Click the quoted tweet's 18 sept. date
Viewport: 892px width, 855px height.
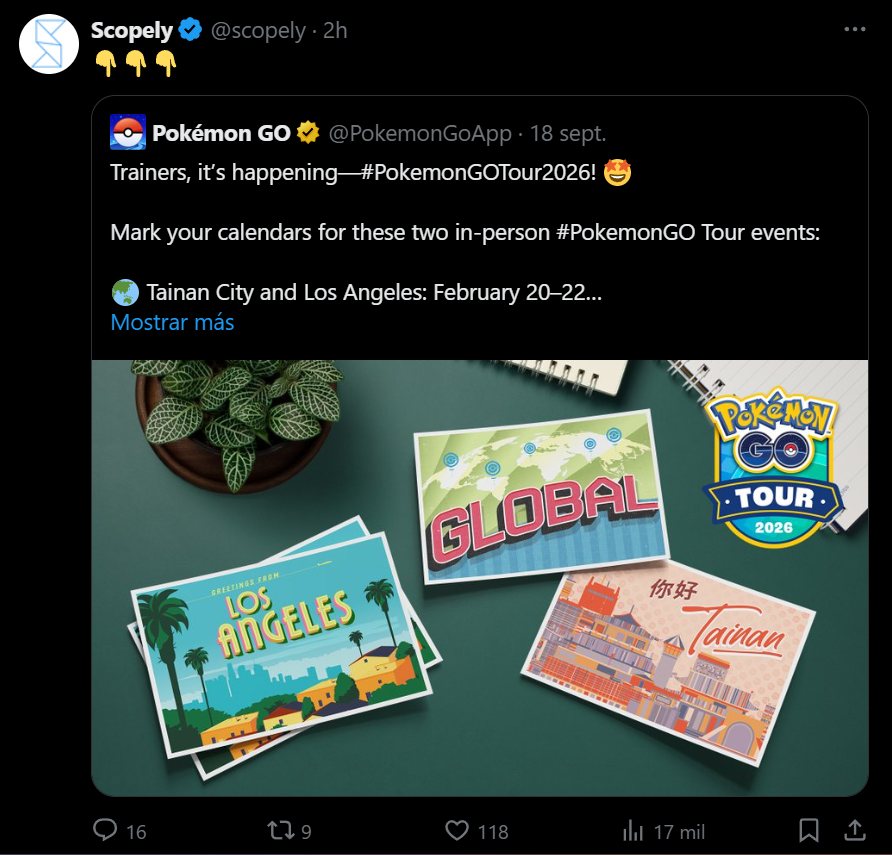point(567,133)
